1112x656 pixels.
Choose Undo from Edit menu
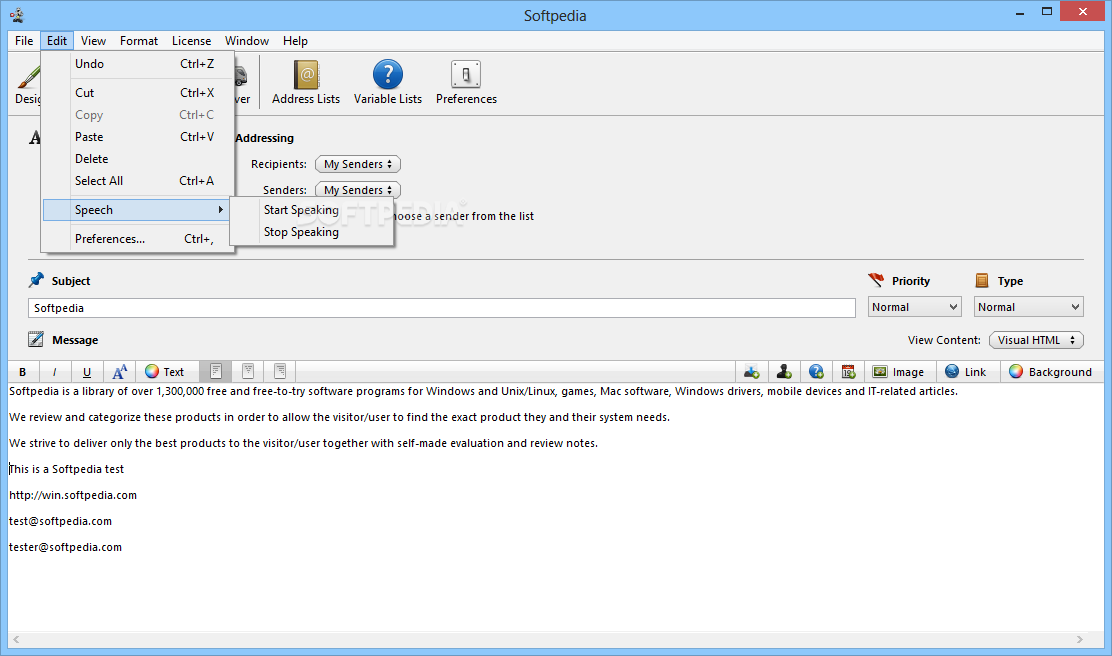(x=138, y=64)
